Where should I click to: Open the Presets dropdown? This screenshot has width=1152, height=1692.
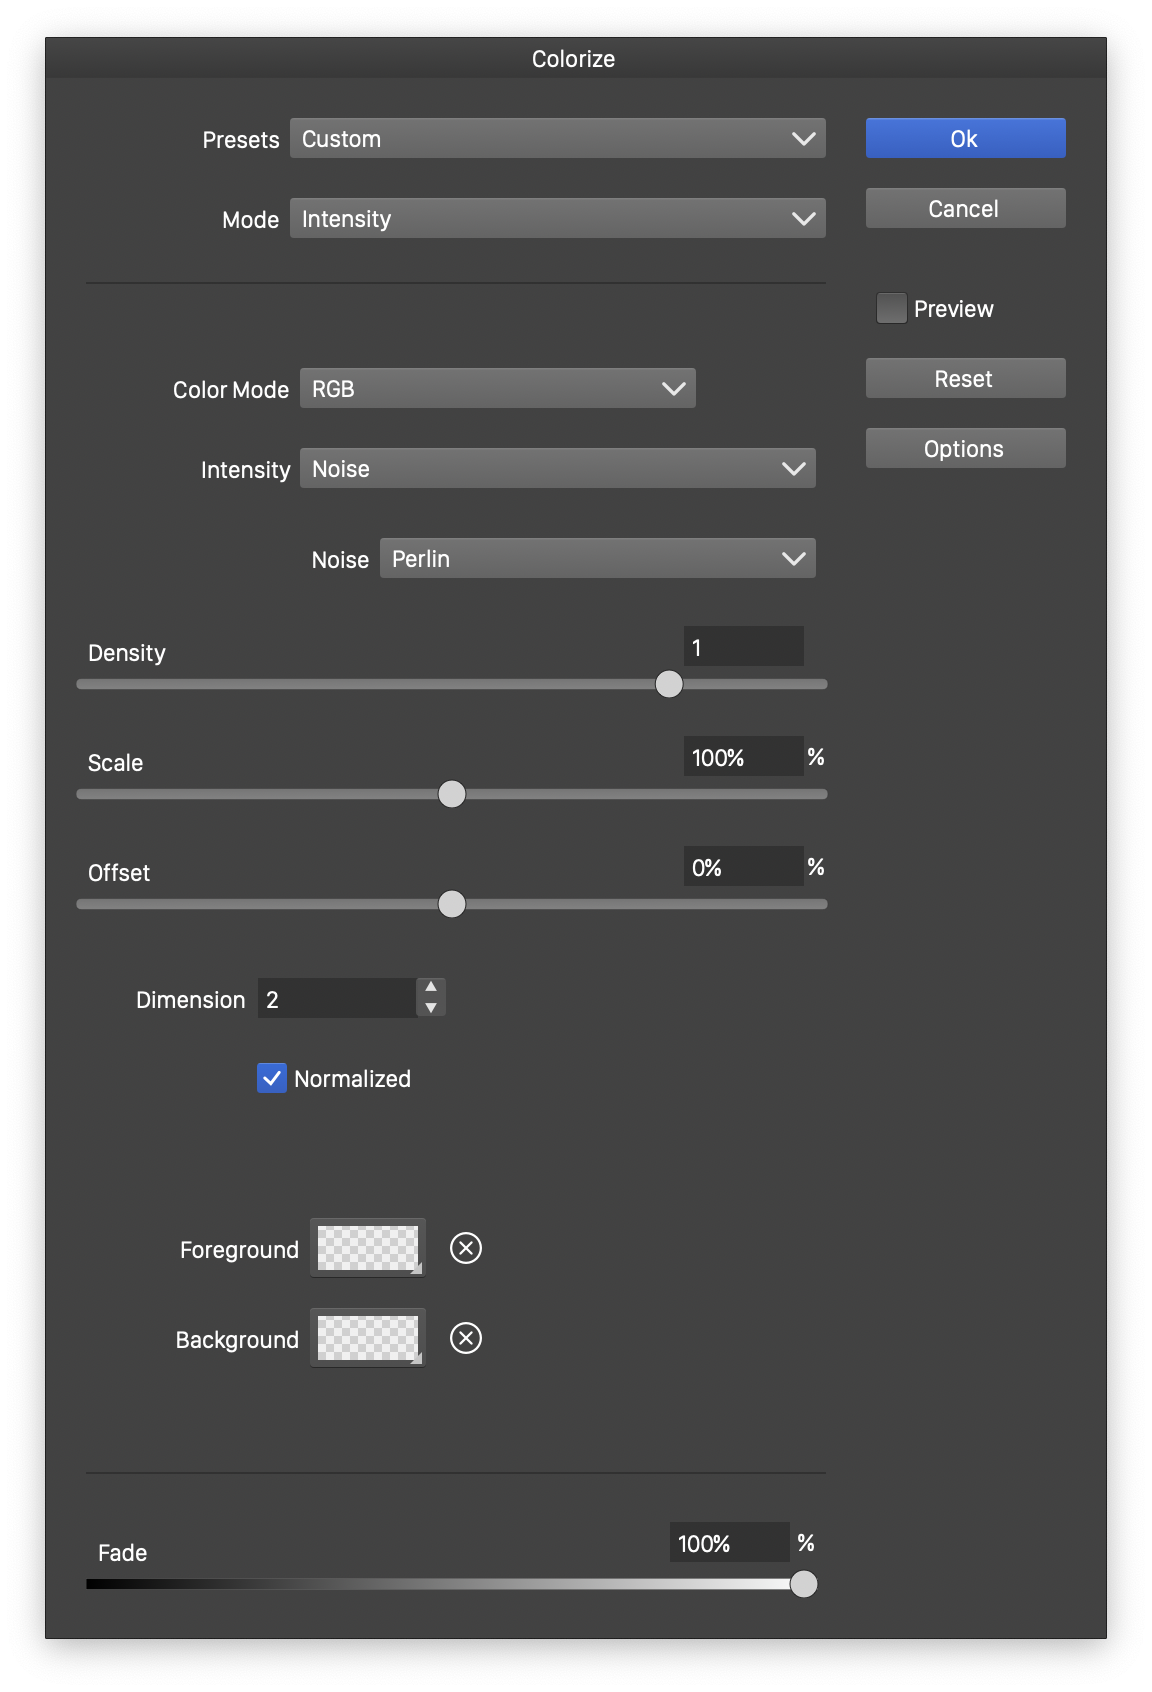557,139
